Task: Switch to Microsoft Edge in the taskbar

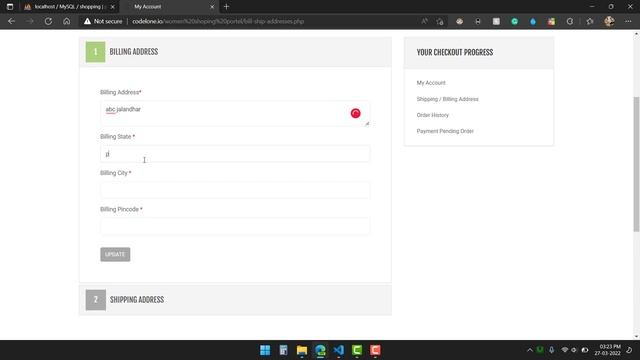Action: pyautogui.click(x=320, y=350)
